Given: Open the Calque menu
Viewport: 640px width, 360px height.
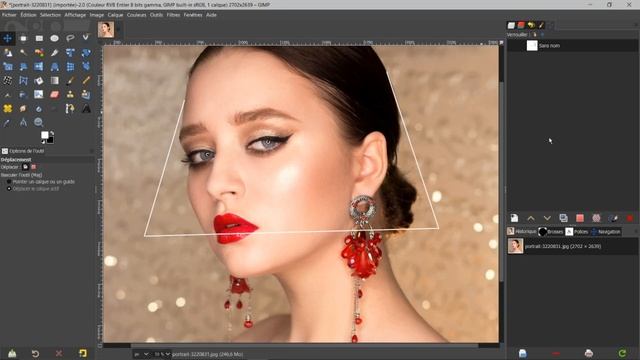Looking at the screenshot, I should click(116, 15).
